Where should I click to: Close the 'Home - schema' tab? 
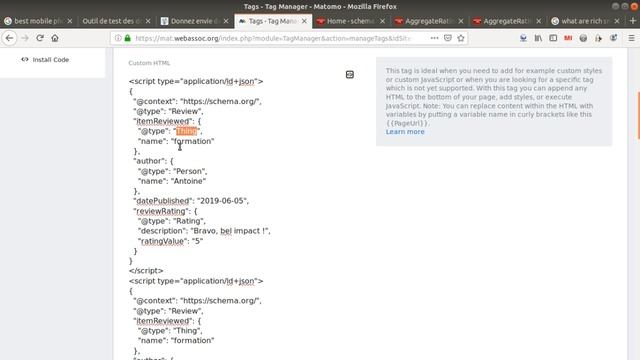[382, 21]
